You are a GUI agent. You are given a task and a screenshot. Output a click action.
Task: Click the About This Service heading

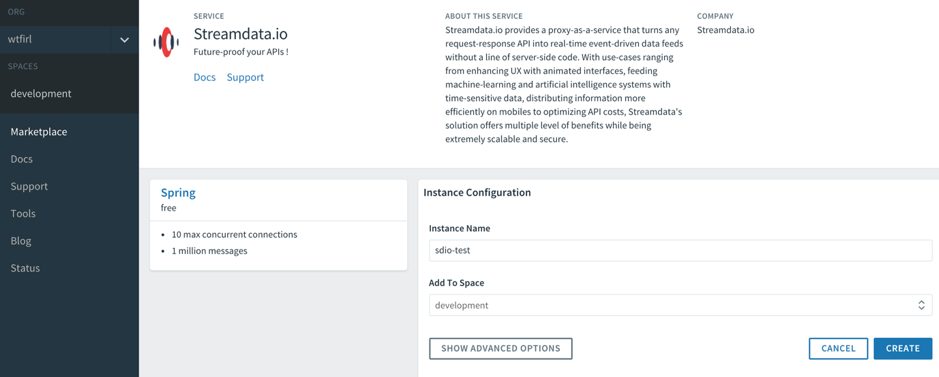[483, 16]
